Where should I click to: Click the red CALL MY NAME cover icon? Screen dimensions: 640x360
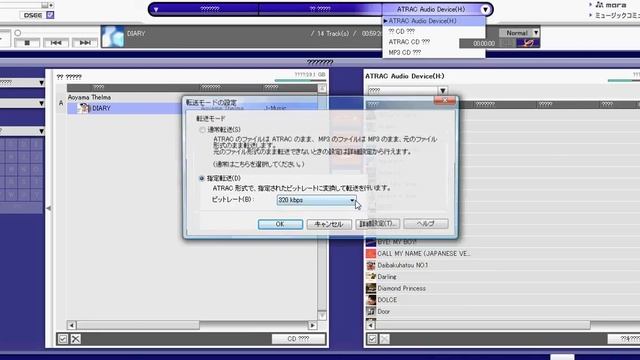pyautogui.click(x=371, y=253)
